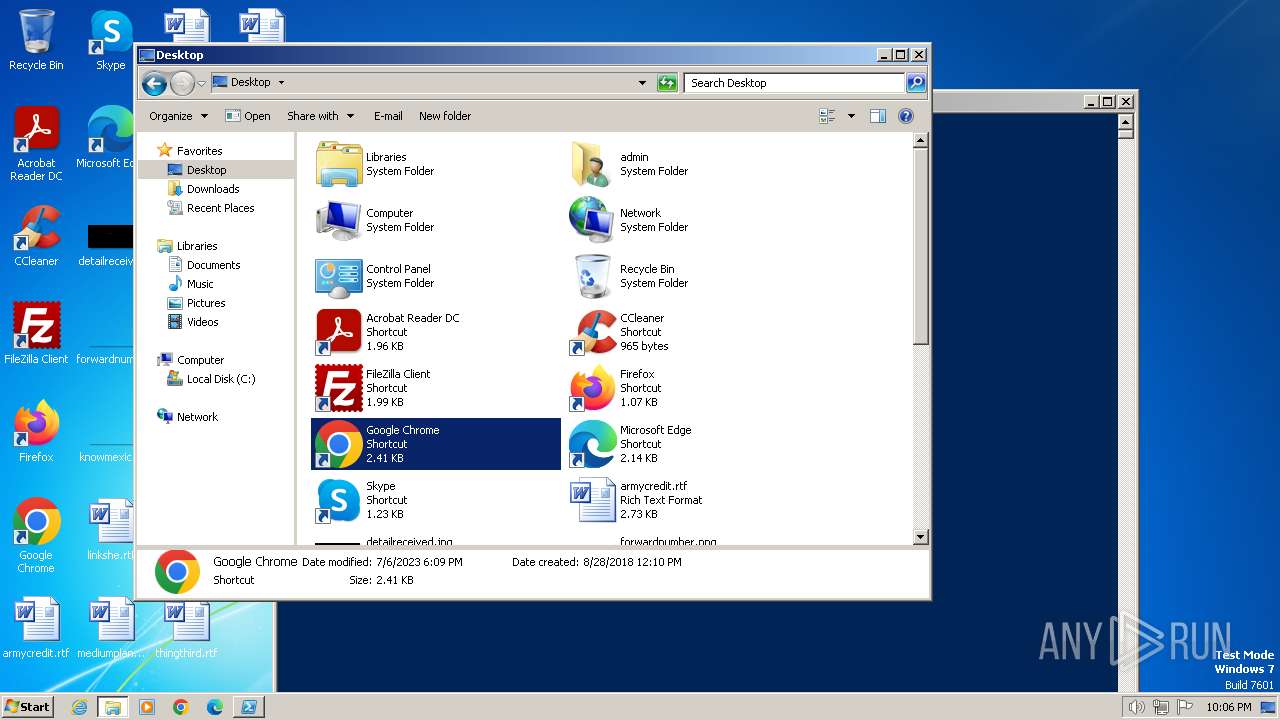Open Pictures library in navigation pane
The width and height of the screenshot is (1280, 720).
(x=206, y=303)
